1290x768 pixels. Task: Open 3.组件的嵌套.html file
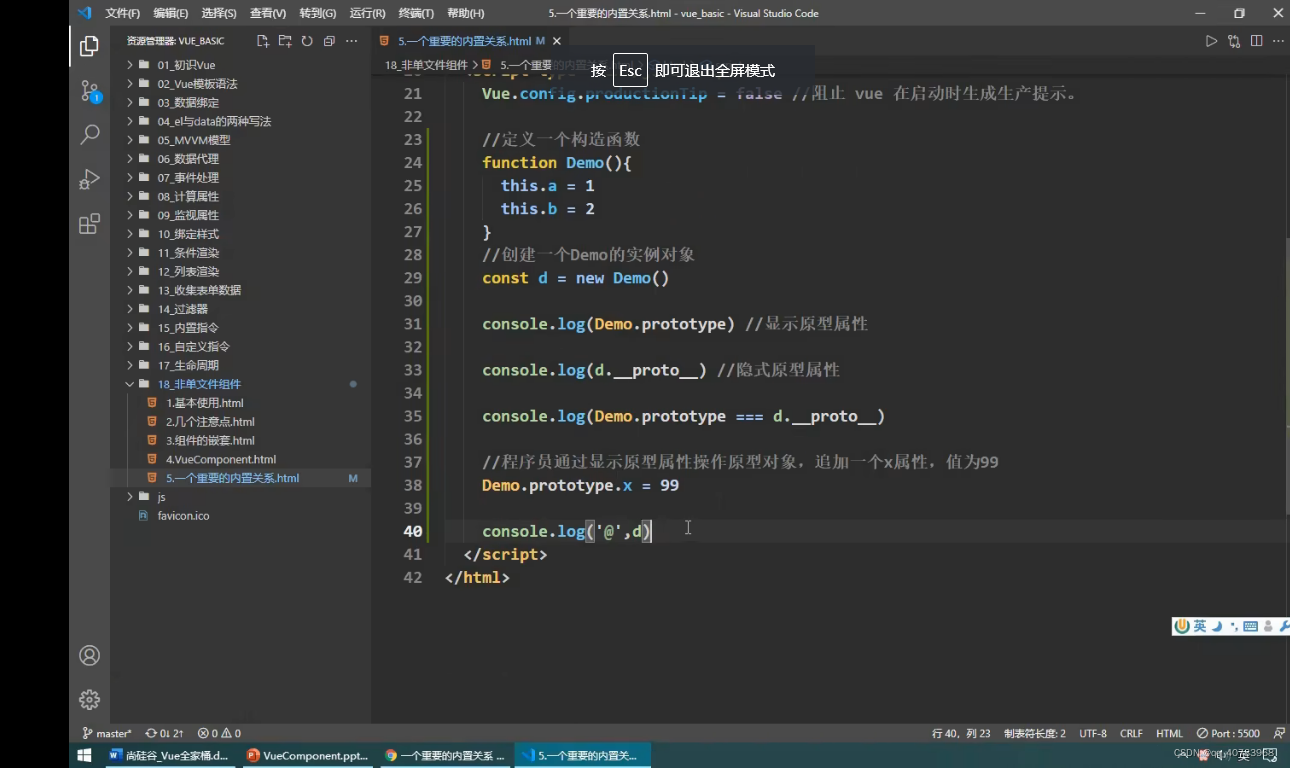[210, 441]
